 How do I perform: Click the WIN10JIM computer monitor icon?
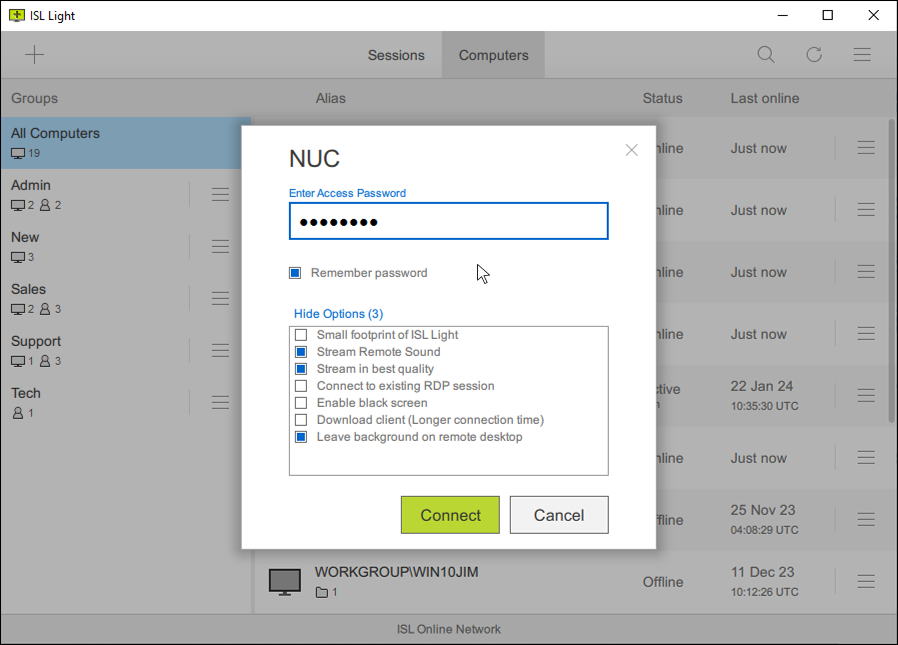click(x=285, y=582)
